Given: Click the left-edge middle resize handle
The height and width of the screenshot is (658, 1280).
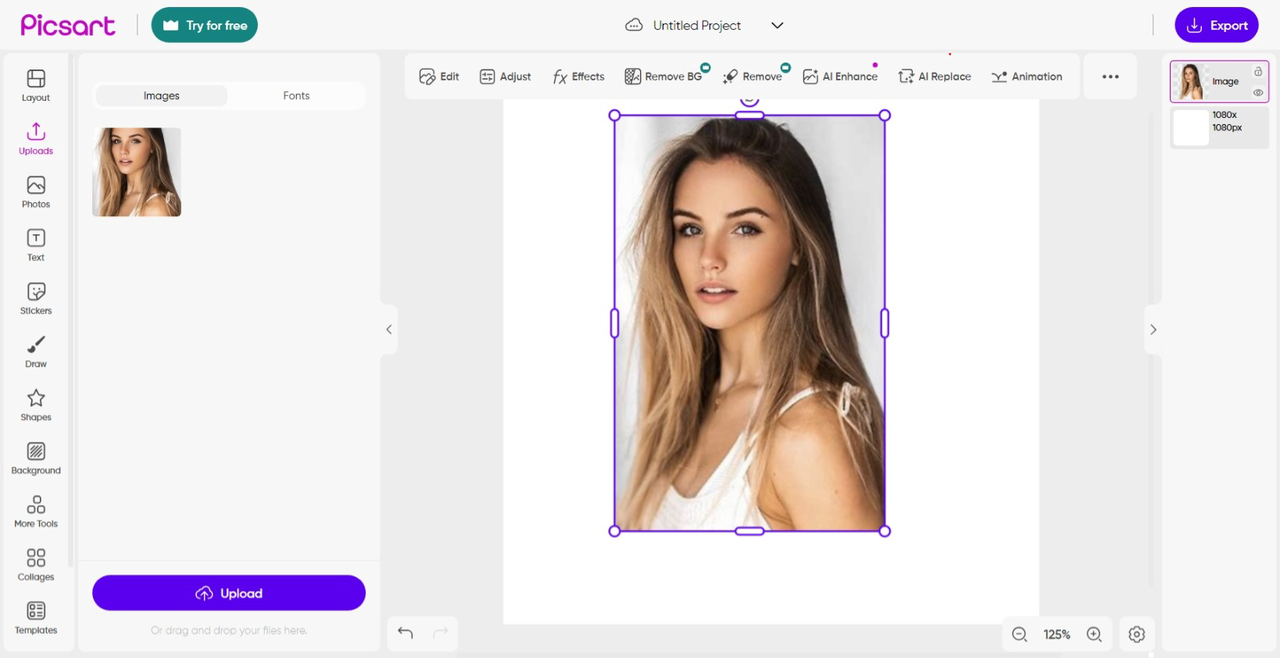Looking at the screenshot, I should pyautogui.click(x=614, y=323).
